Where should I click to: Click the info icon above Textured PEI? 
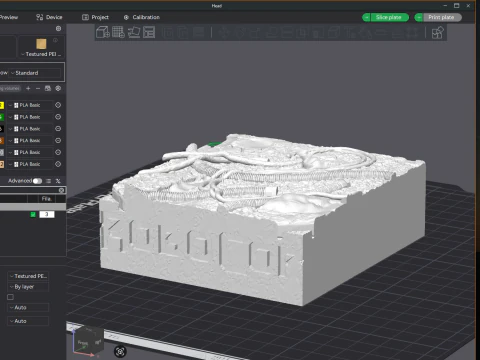tap(55, 40)
